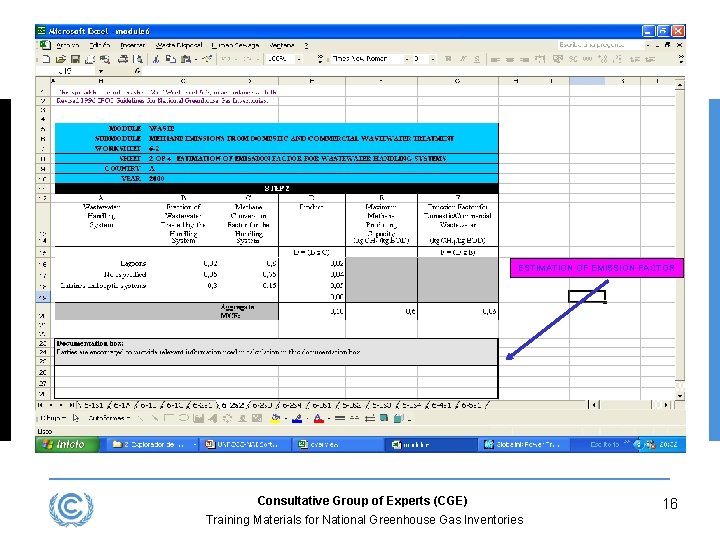Toggle Italic formatting
This screenshot has height=540, width=720.
click(x=463, y=59)
